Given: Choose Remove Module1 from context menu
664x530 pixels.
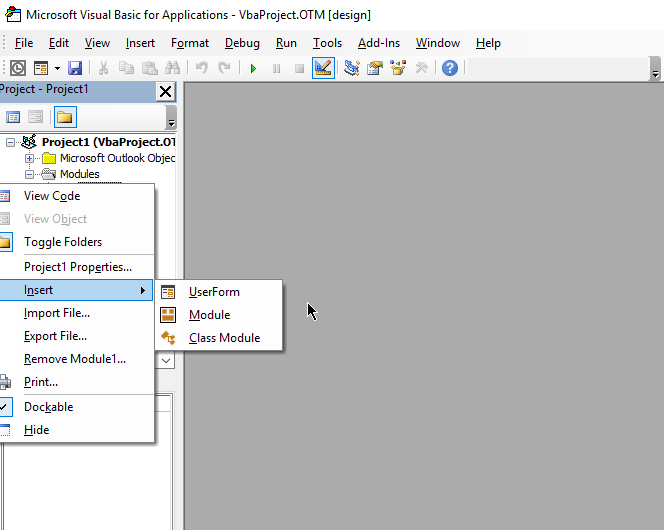Looking at the screenshot, I should [x=76, y=359].
